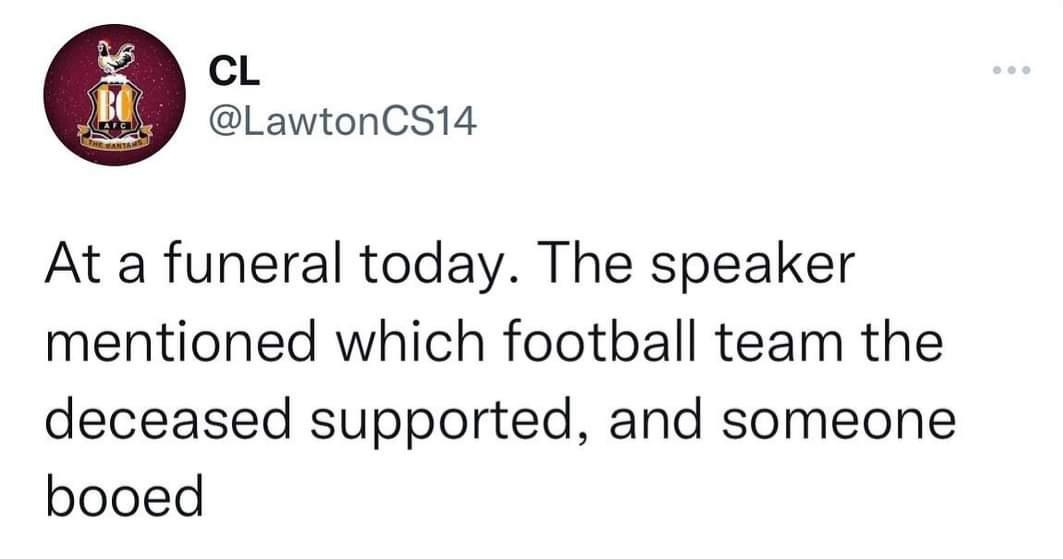Click the AFC label in the crest
1063x559 pixels.
[114, 127]
